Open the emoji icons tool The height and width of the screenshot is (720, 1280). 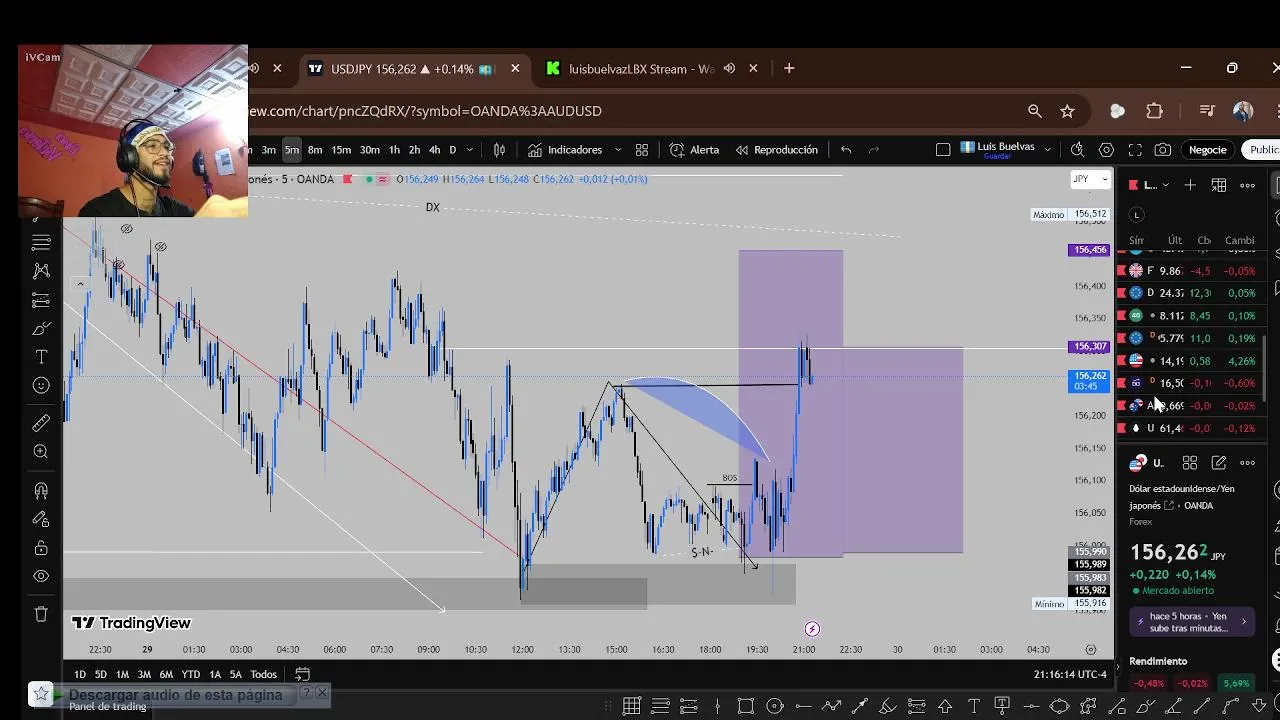point(41,386)
